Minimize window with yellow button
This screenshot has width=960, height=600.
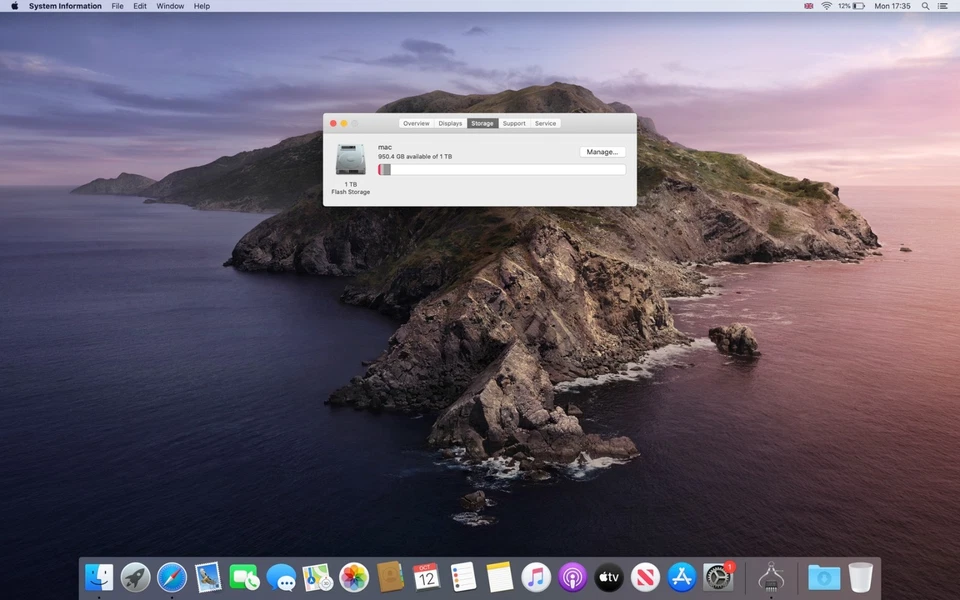tap(344, 124)
